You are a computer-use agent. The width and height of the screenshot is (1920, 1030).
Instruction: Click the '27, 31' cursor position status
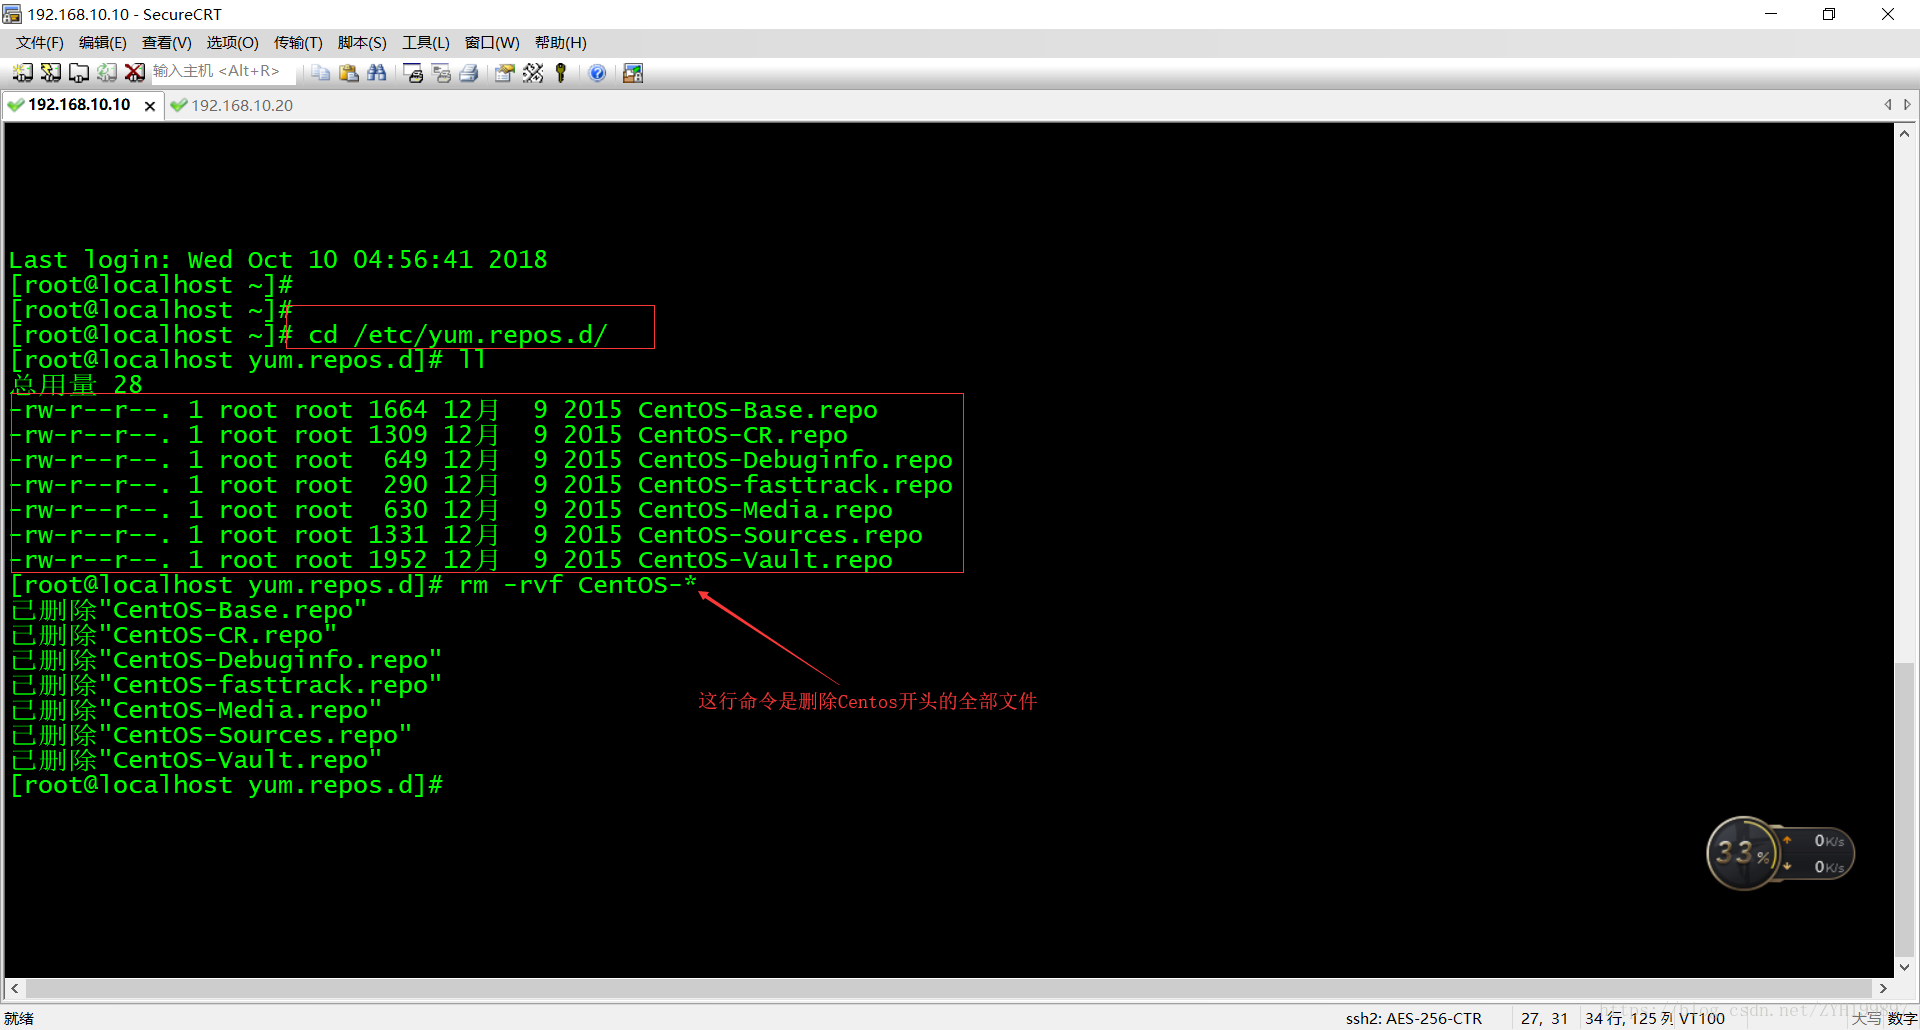click(1544, 1018)
